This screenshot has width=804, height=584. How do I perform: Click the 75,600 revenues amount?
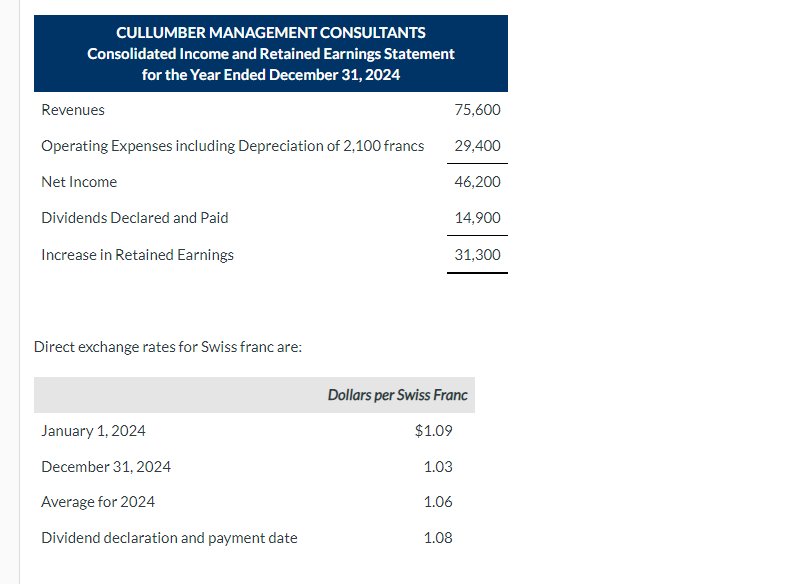tap(477, 110)
